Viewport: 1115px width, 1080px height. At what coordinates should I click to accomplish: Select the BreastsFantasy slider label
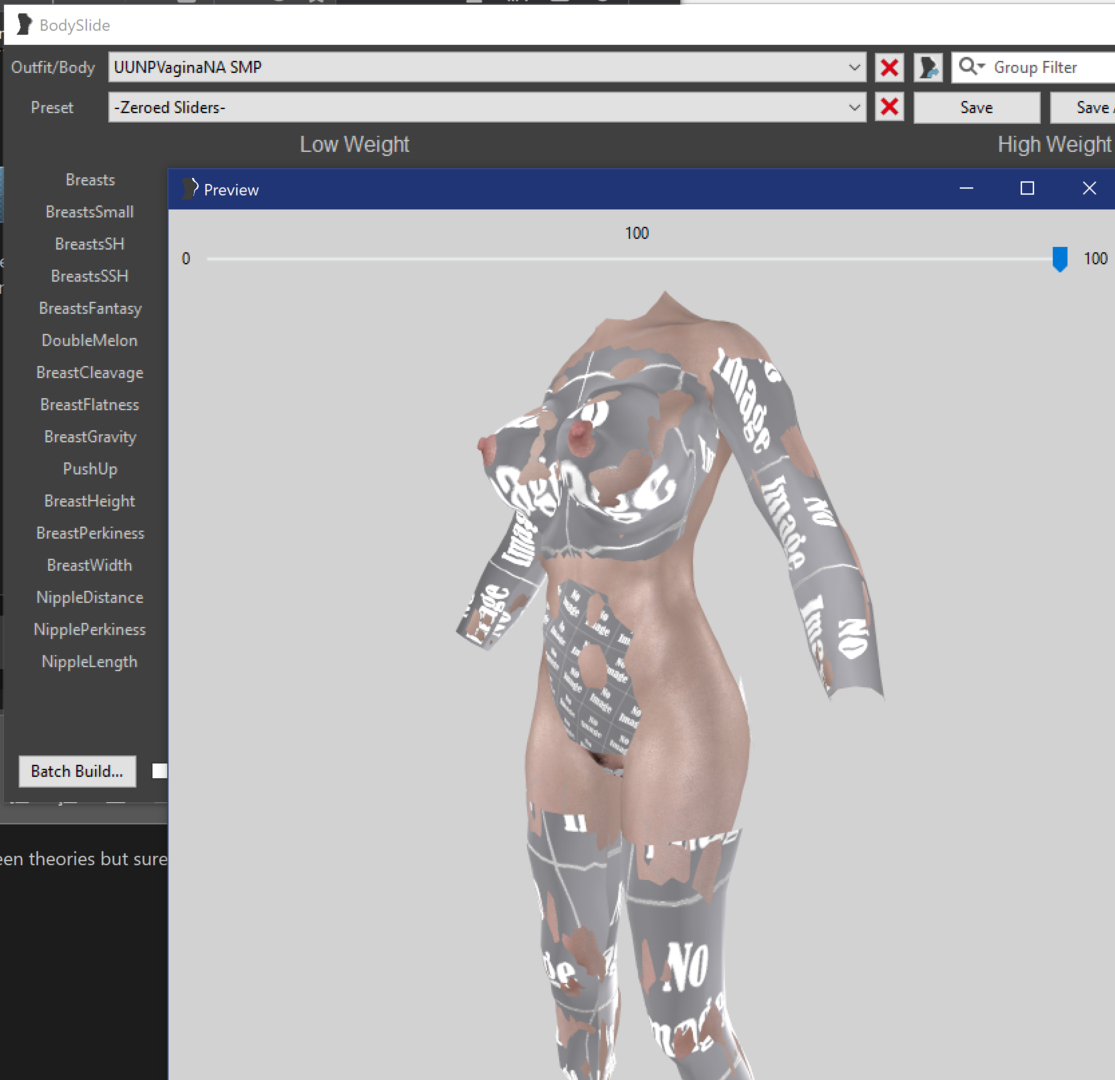[x=90, y=309]
